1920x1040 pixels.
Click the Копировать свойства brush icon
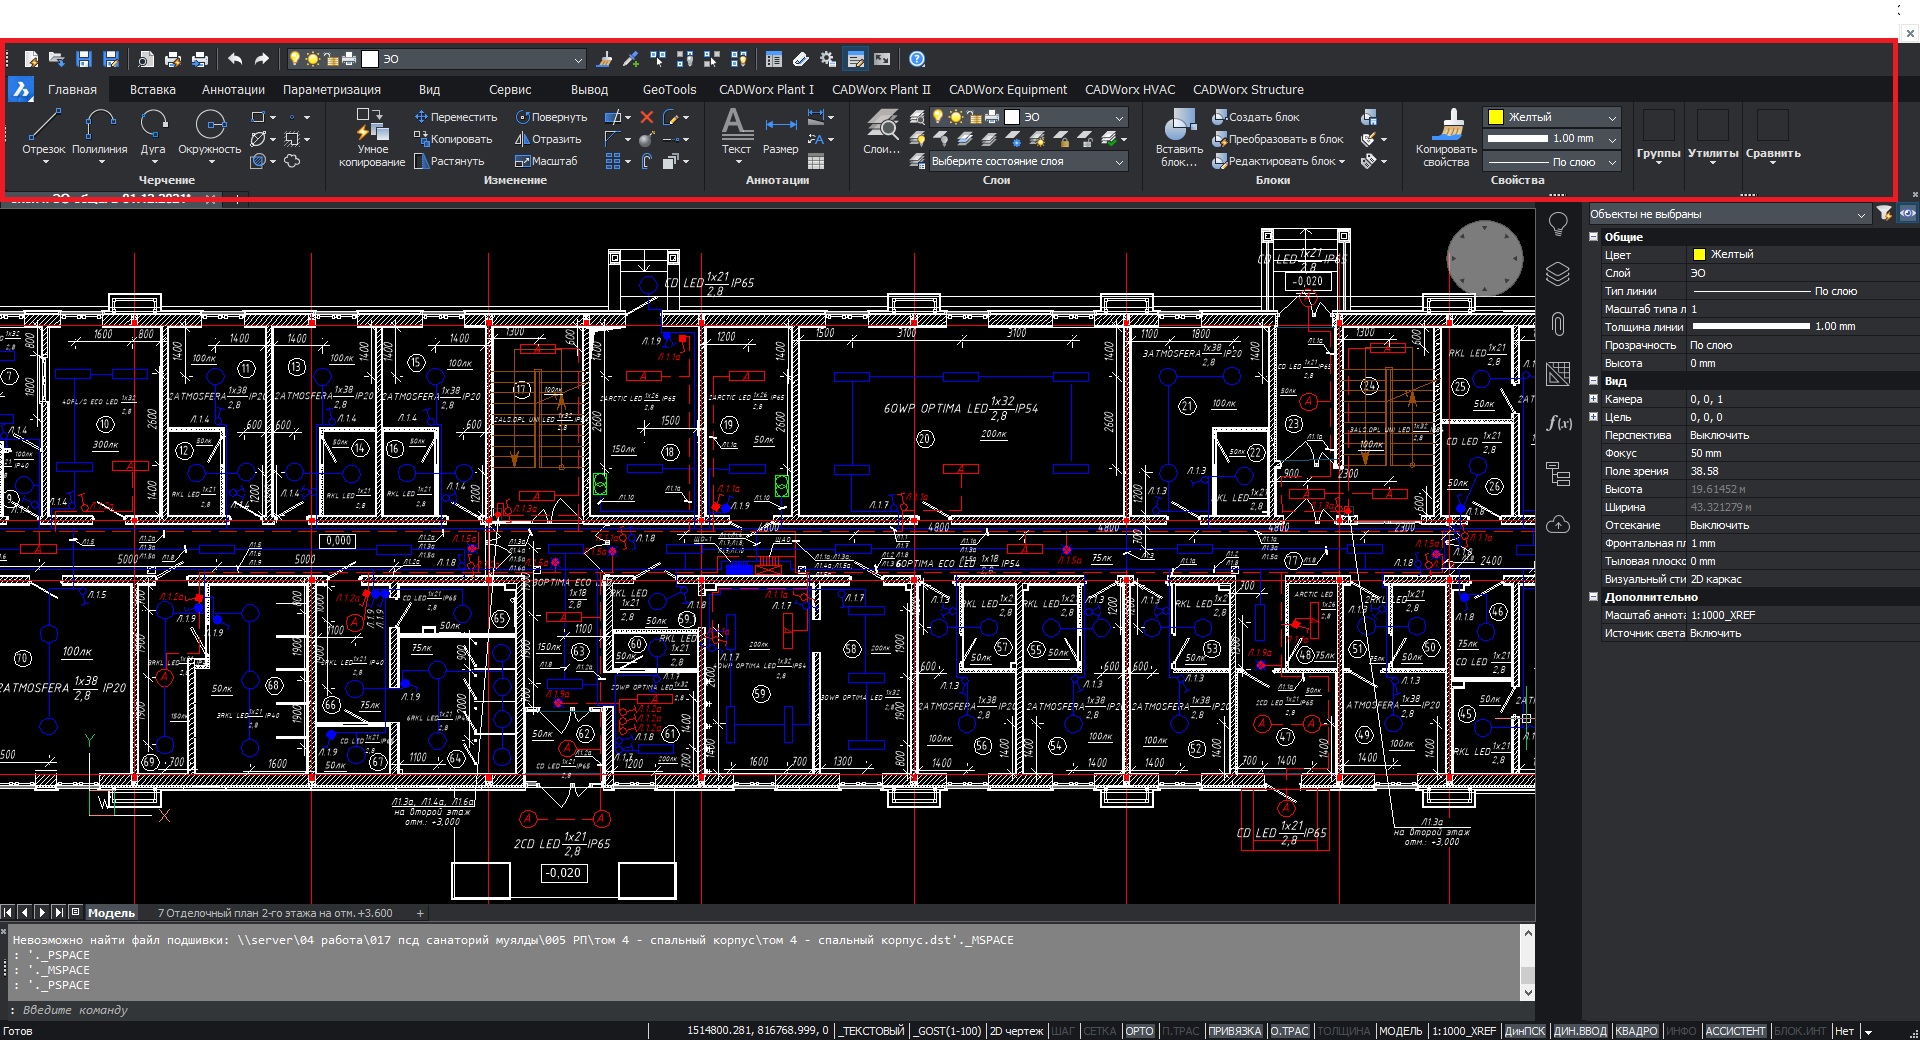click(x=1446, y=138)
